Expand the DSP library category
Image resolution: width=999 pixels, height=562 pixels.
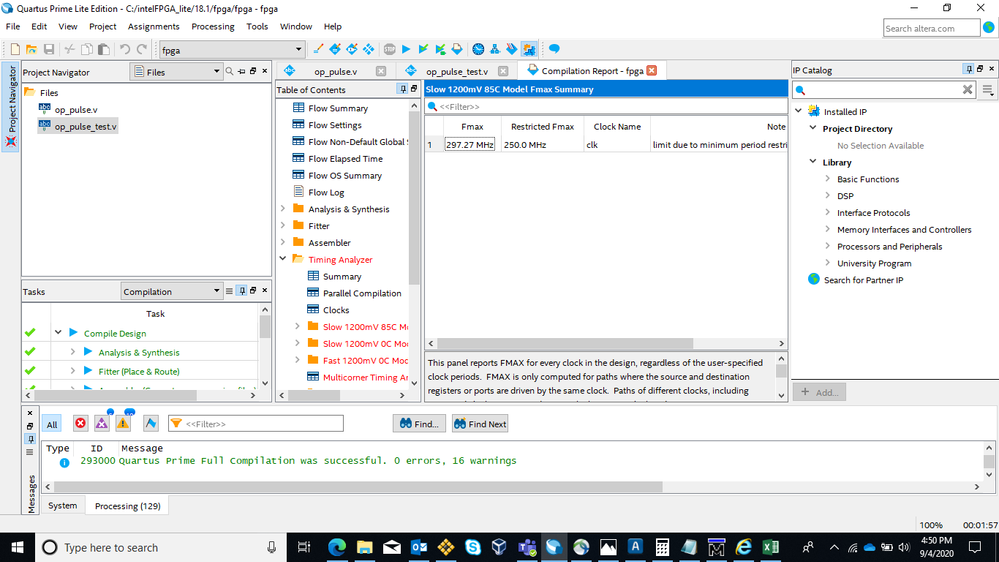point(828,196)
